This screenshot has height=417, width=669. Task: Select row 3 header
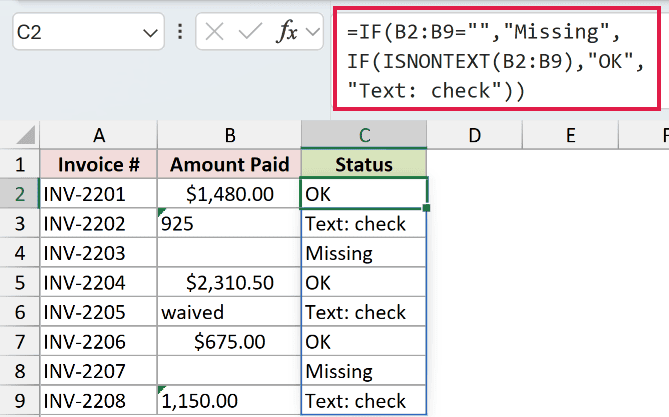(x=20, y=223)
